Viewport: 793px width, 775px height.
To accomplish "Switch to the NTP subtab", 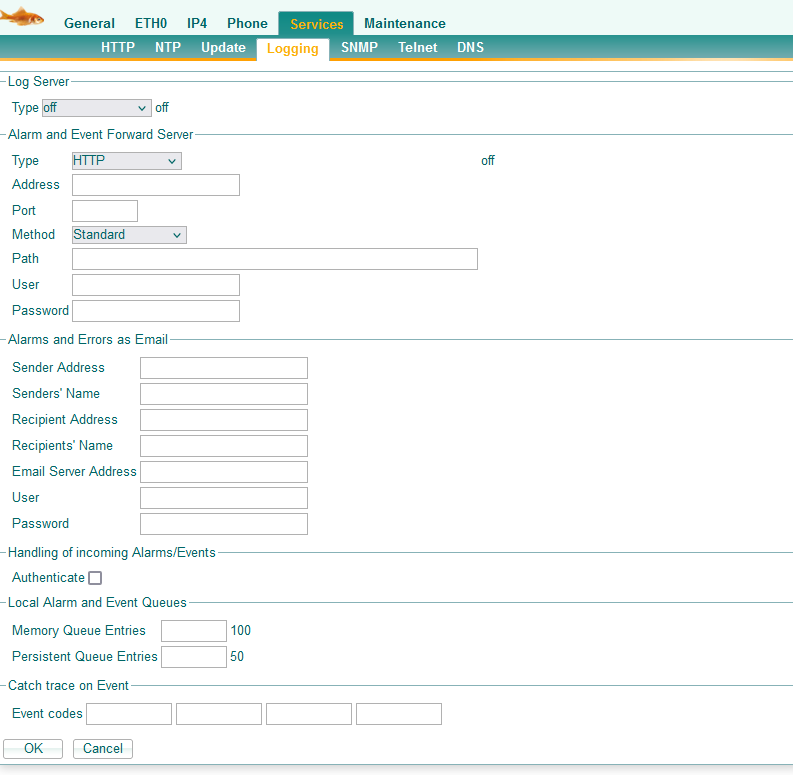I will point(168,48).
